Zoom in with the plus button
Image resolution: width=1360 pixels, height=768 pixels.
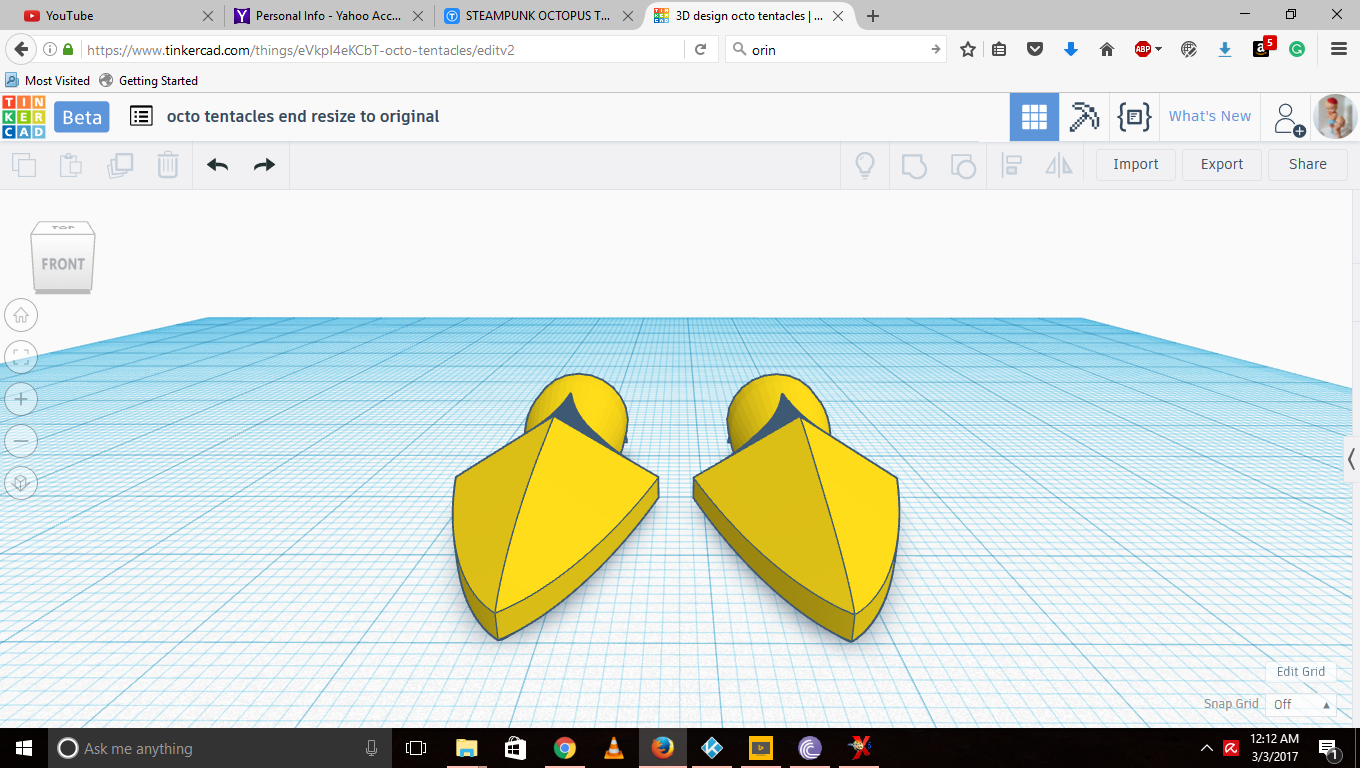[x=21, y=399]
